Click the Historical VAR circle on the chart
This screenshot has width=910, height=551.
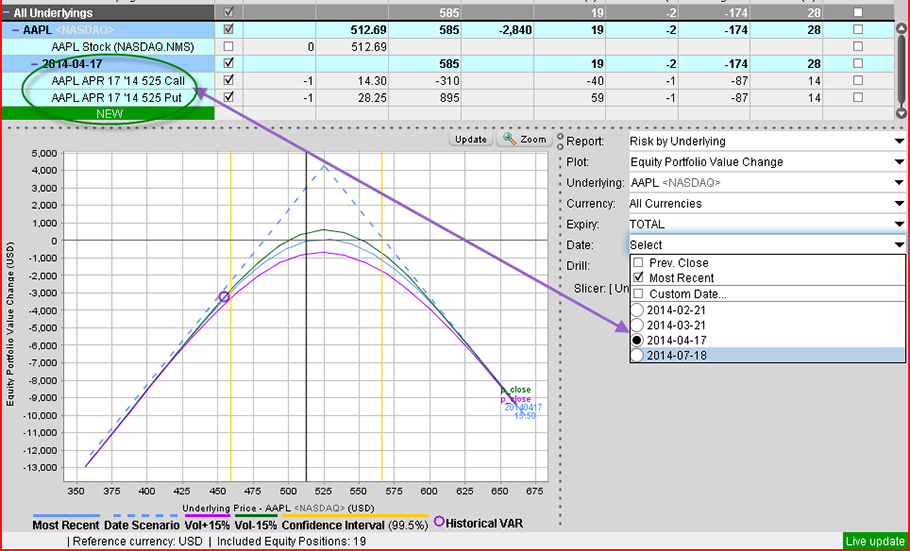pos(225,297)
